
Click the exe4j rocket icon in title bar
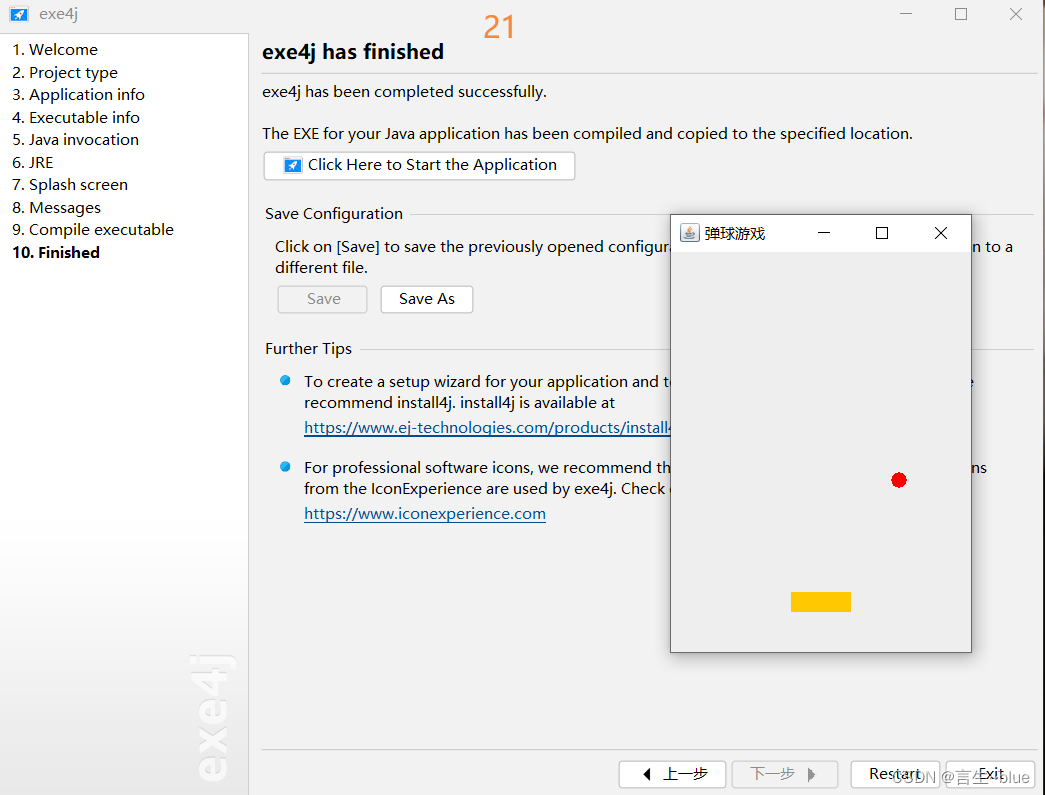[x=19, y=14]
